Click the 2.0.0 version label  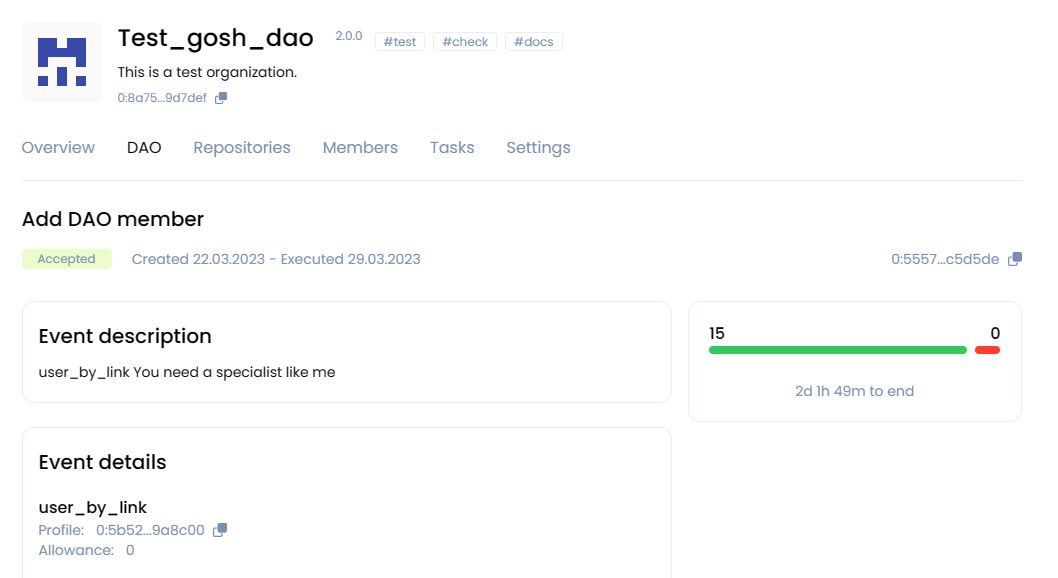(349, 36)
